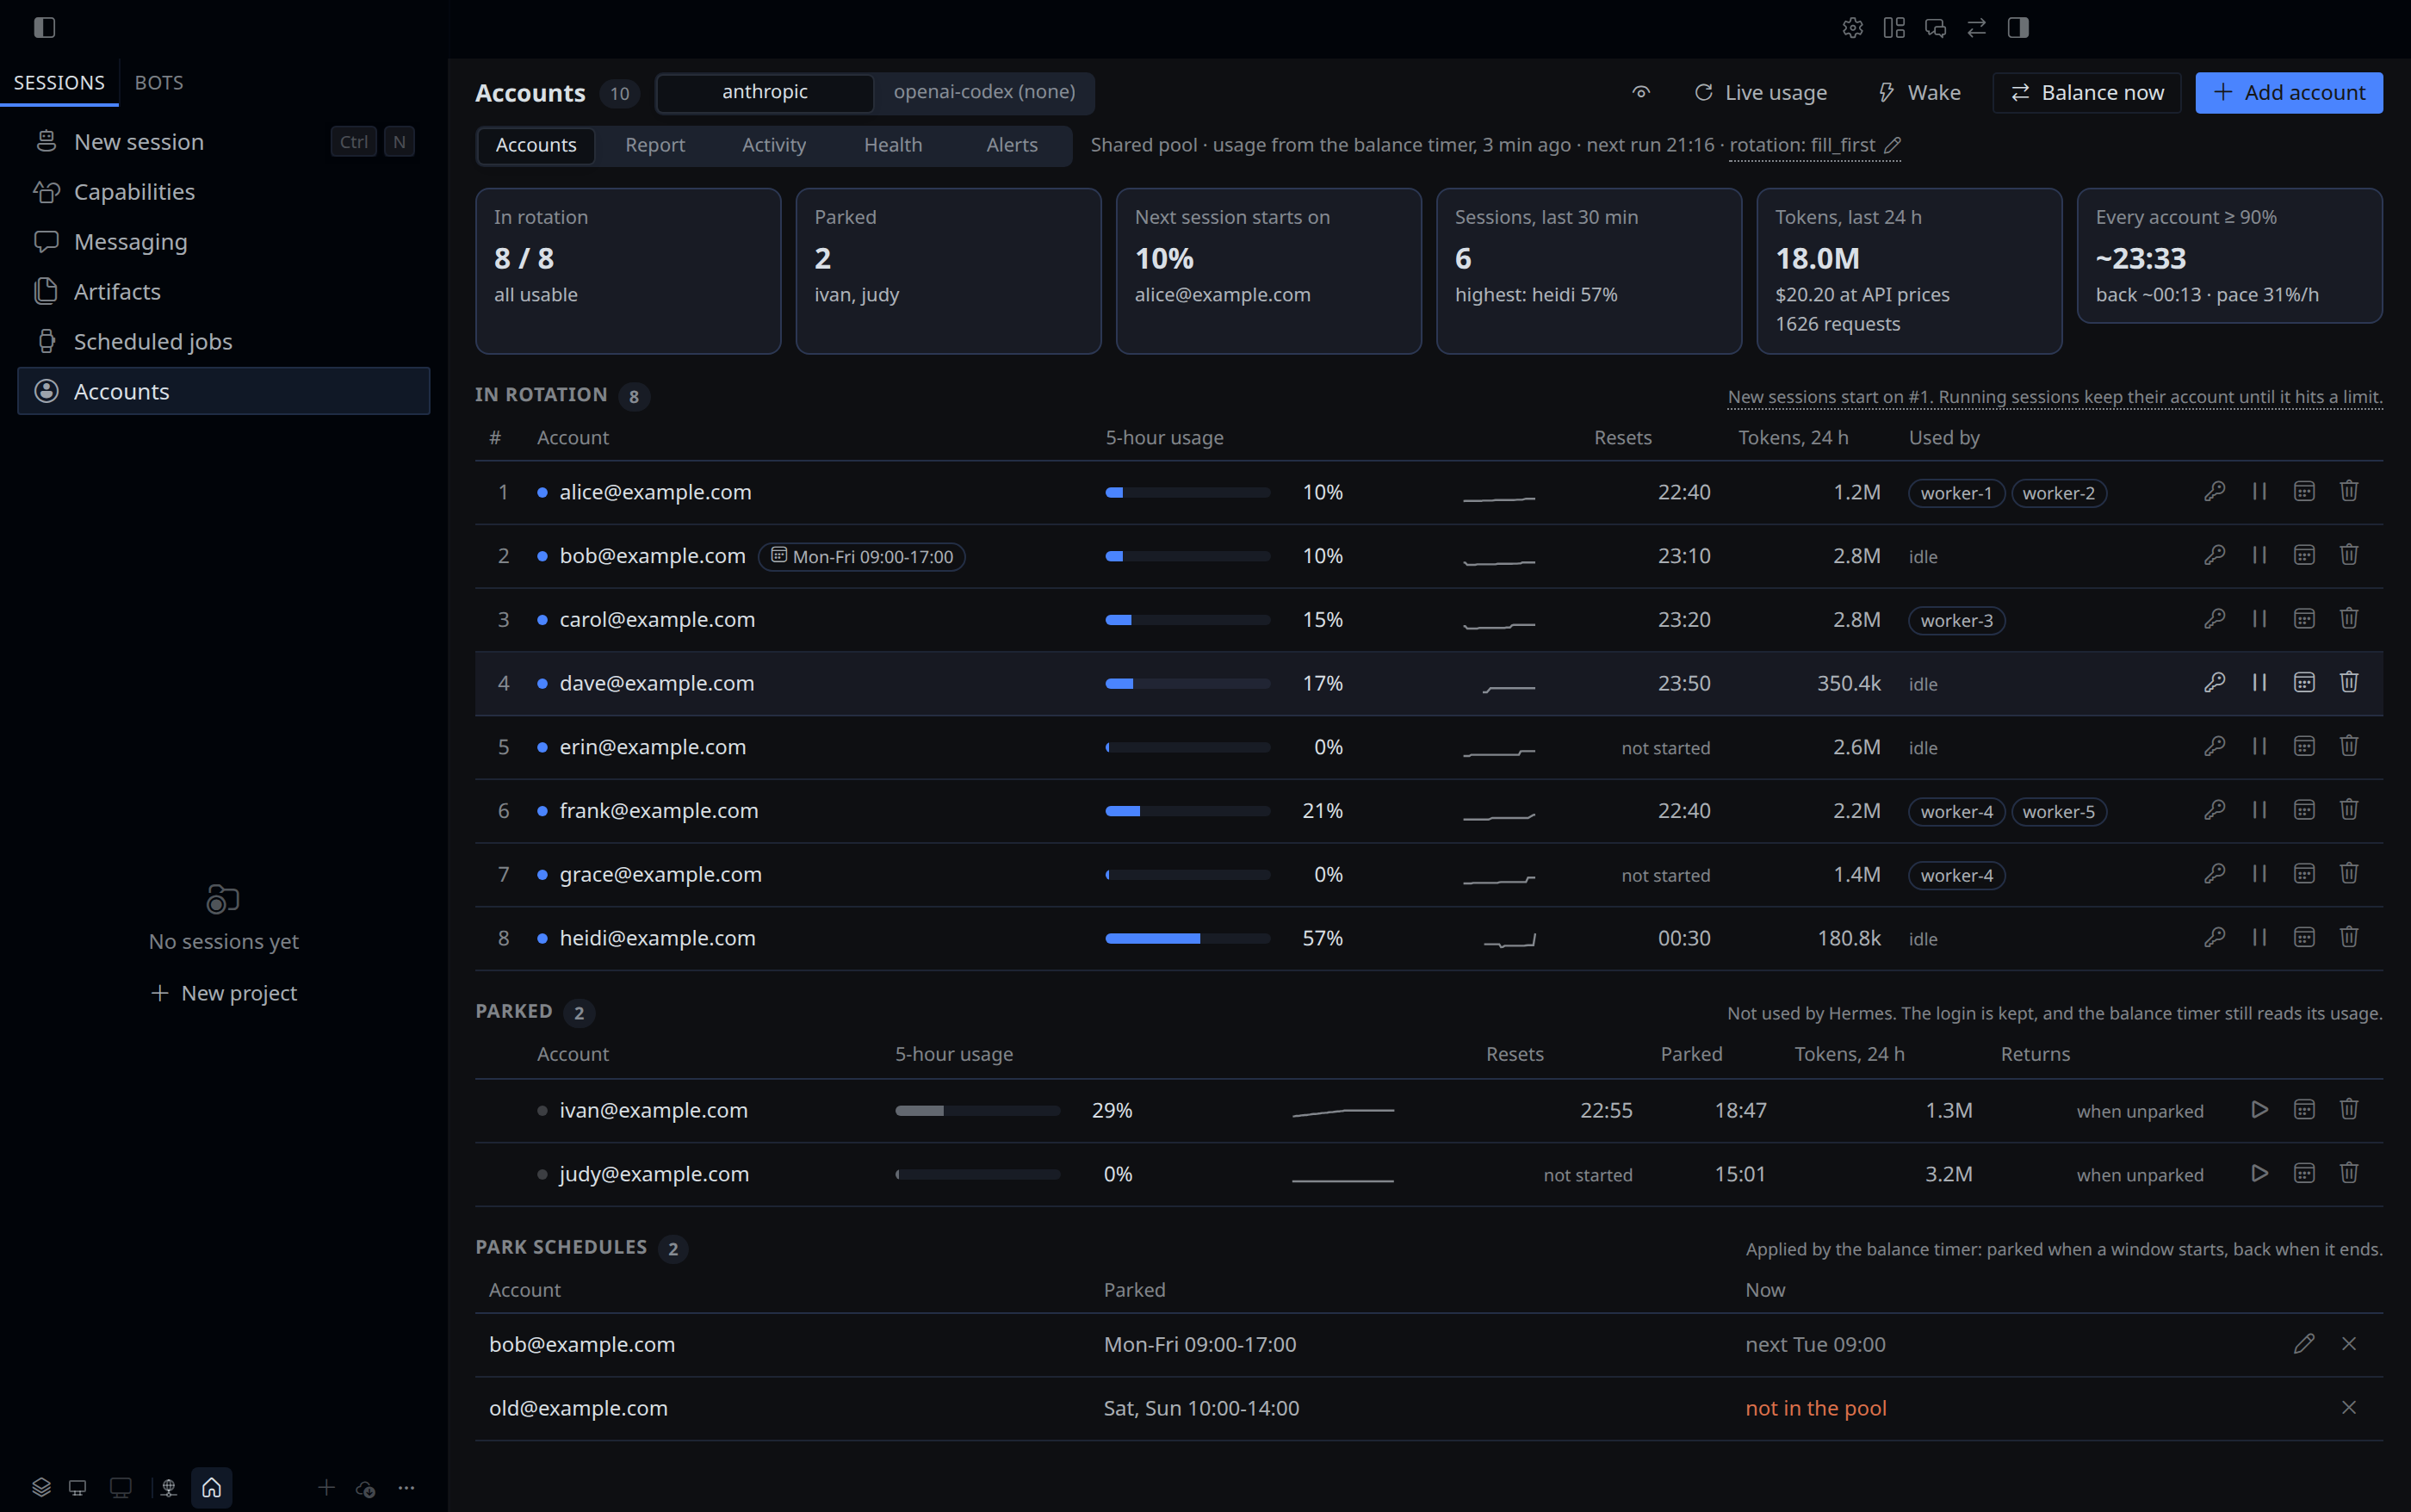Pause the frank@example.com account
This screenshot has height=1512, width=2411.
point(2259,810)
